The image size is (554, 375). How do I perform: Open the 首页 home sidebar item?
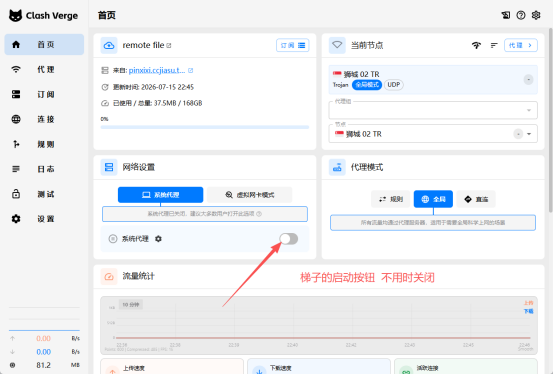tap(44, 45)
